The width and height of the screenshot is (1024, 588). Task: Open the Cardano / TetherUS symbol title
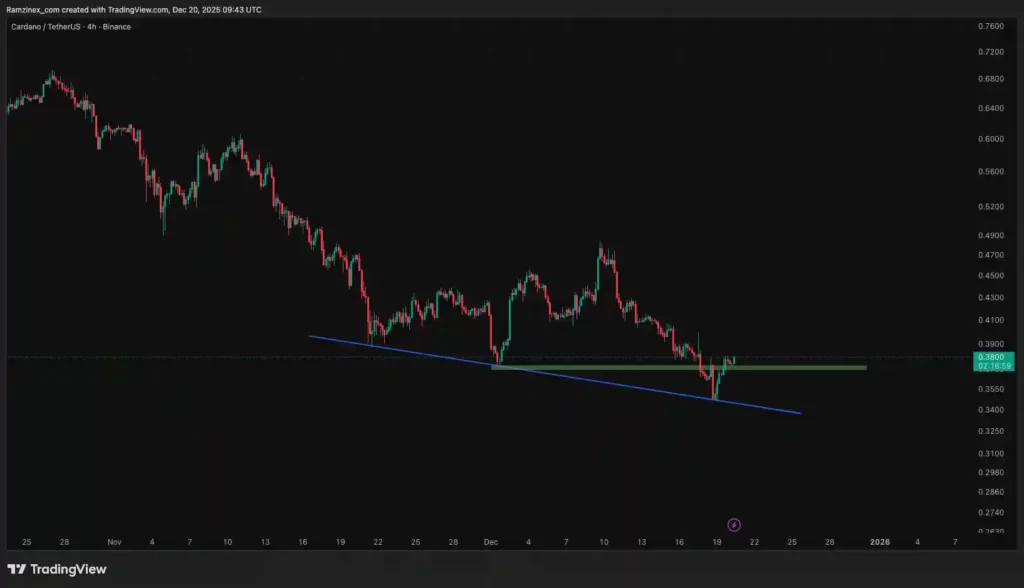(x=45, y=27)
